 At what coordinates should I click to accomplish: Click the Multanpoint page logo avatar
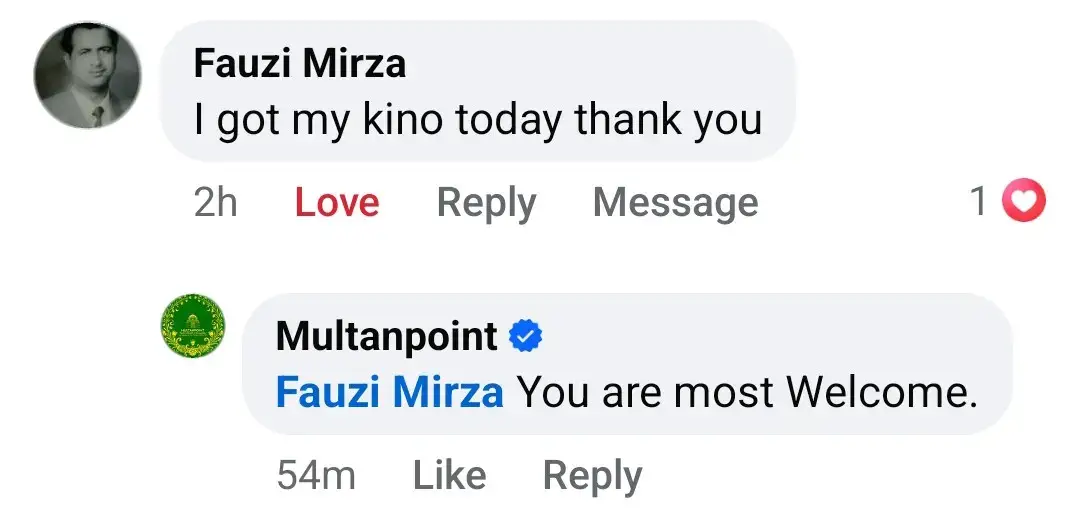point(194,327)
